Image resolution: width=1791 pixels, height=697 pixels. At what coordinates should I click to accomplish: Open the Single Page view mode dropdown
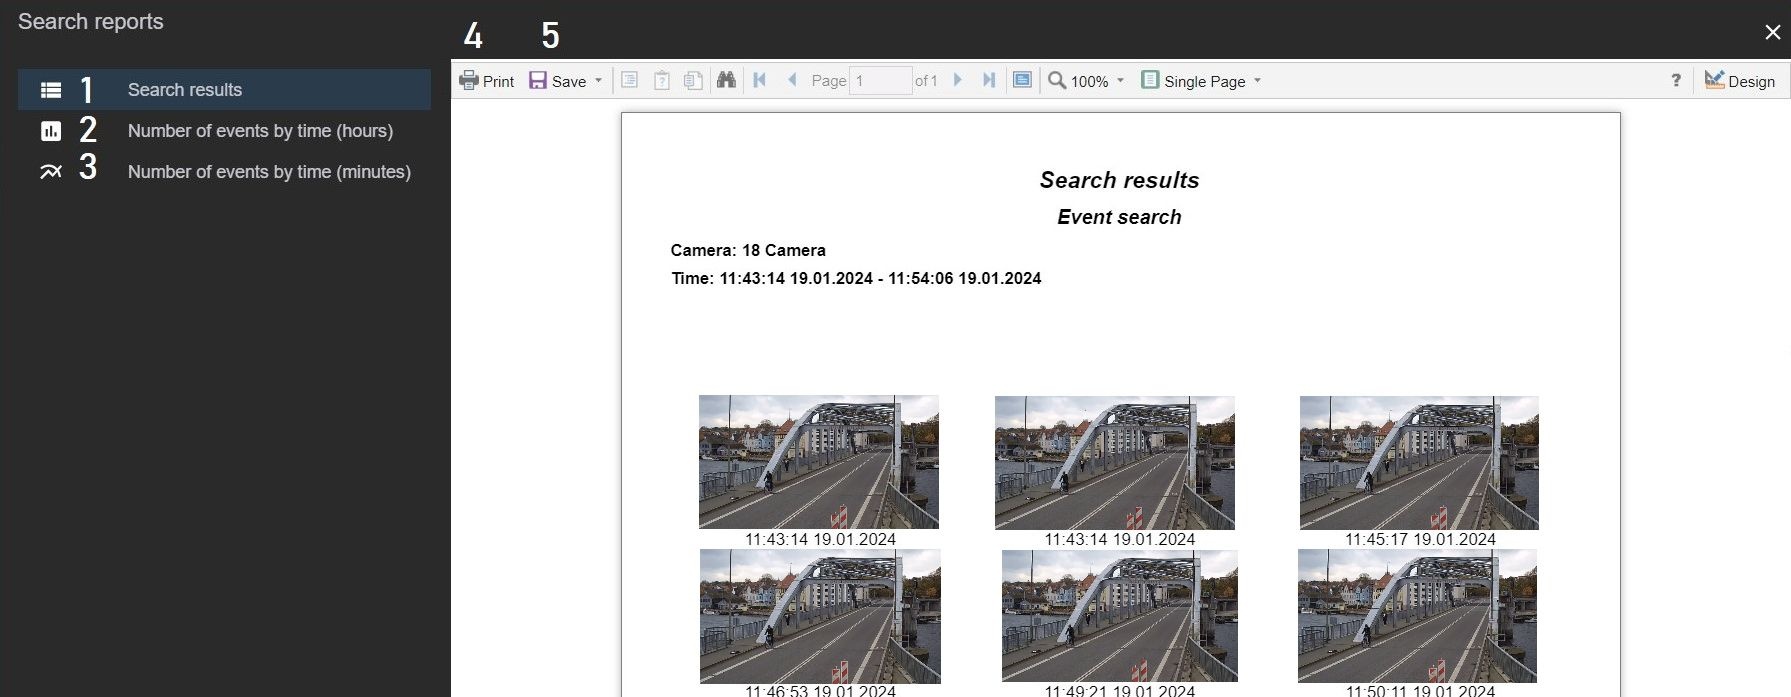point(1257,81)
